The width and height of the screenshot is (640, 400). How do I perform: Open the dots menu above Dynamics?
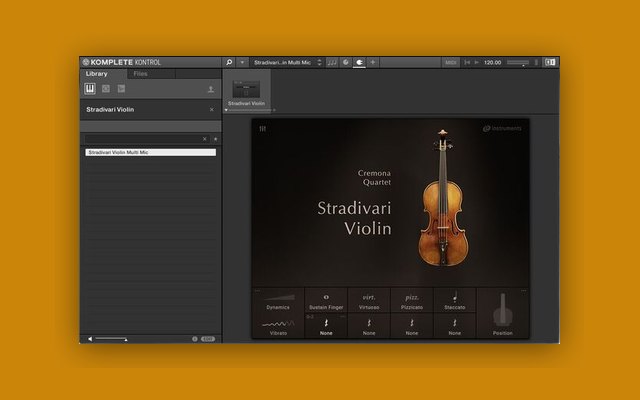pos(257,291)
